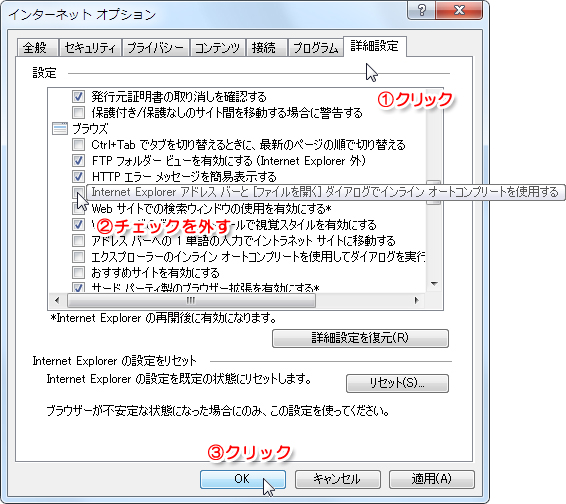The image size is (566, 504).
Task: Click the Internet Explorer の設定をリセット heading
Action: pyautogui.click(x=114, y=361)
